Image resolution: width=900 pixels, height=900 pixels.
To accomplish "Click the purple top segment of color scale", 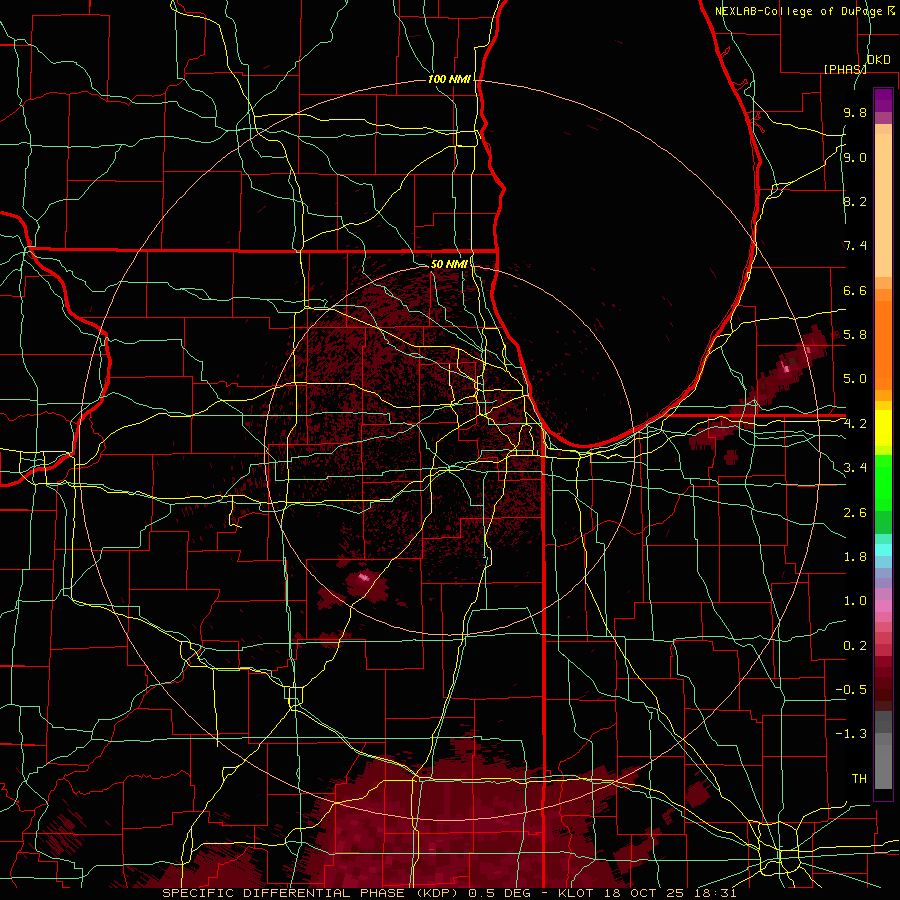I will pyautogui.click(x=883, y=100).
